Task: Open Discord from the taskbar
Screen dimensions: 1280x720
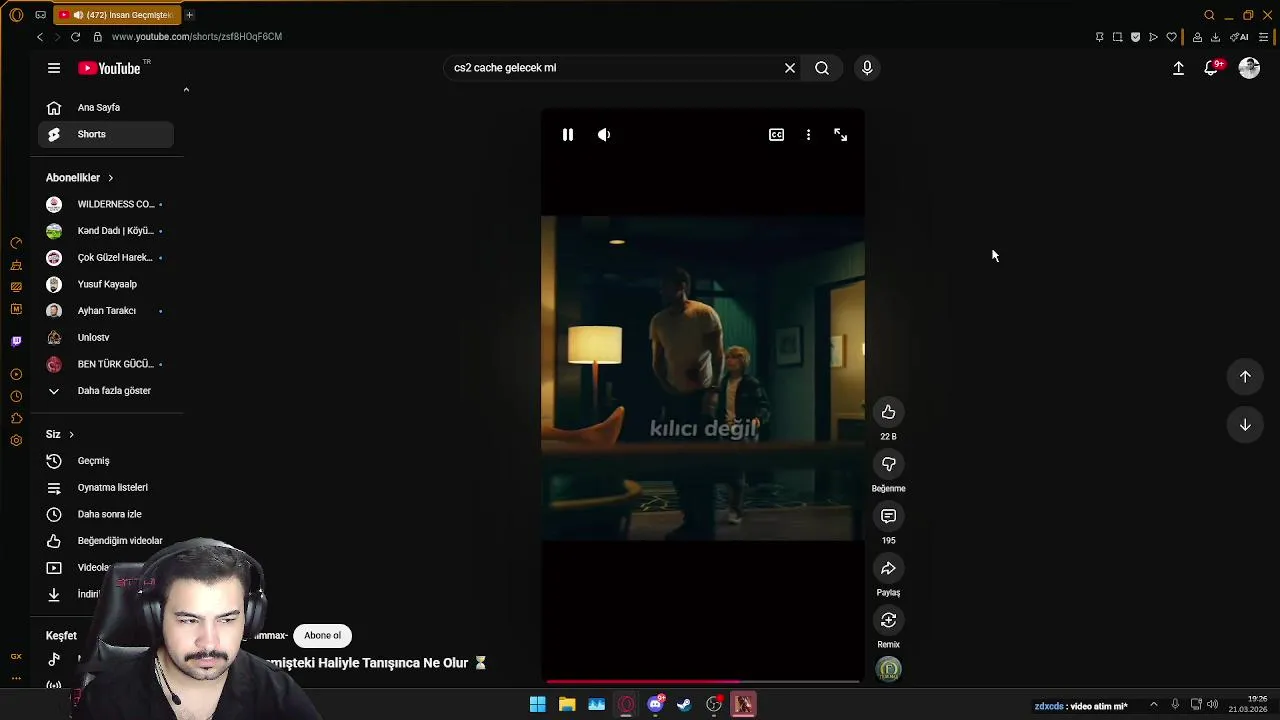Action: click(655, 705)
